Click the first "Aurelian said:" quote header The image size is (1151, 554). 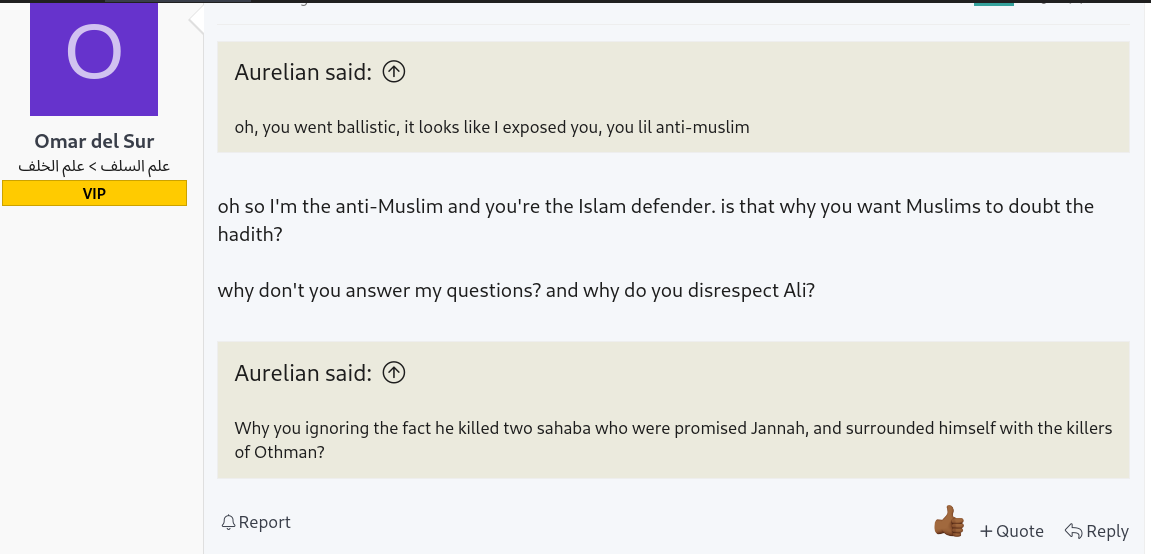[x=303, y=72]
